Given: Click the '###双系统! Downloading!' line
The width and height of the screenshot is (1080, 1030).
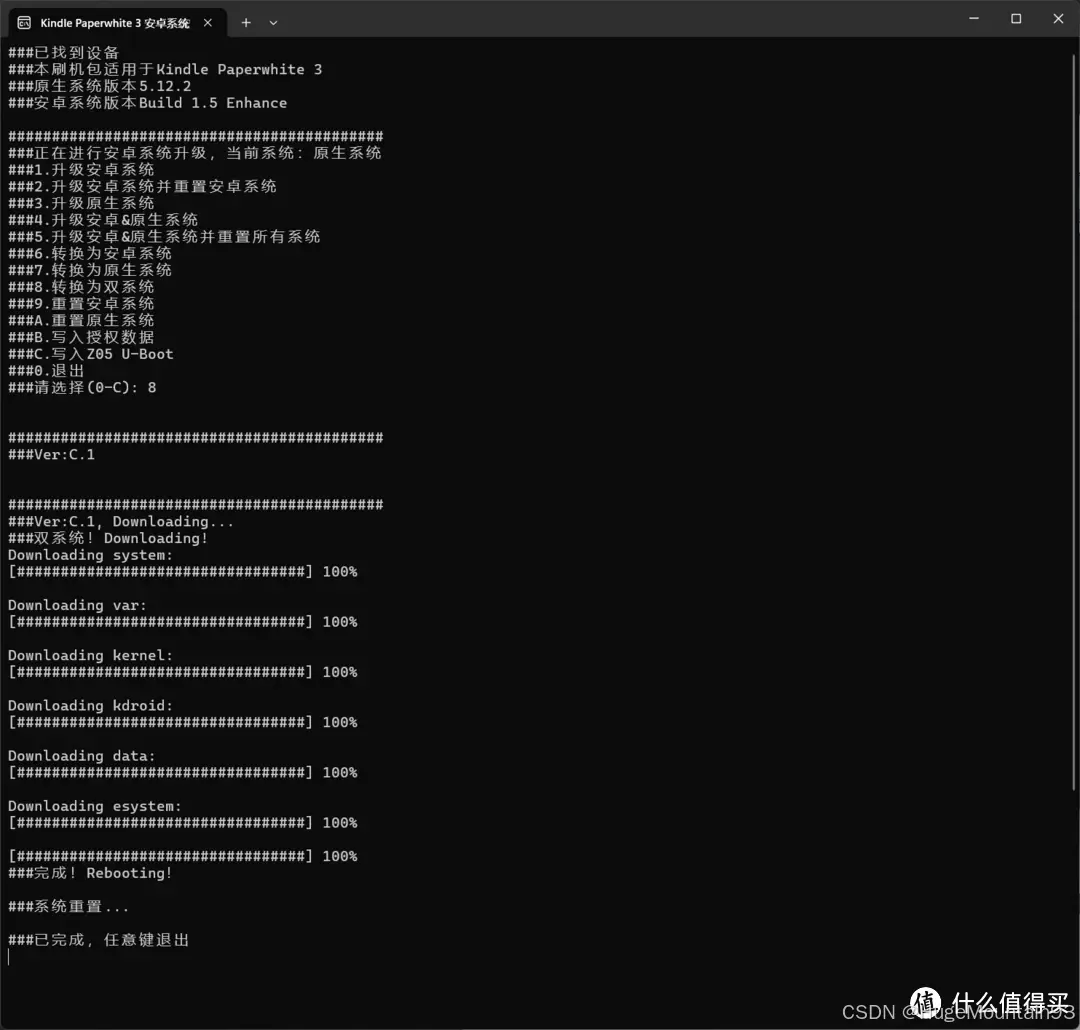Looking at the screenshot, I should (108, 538).
